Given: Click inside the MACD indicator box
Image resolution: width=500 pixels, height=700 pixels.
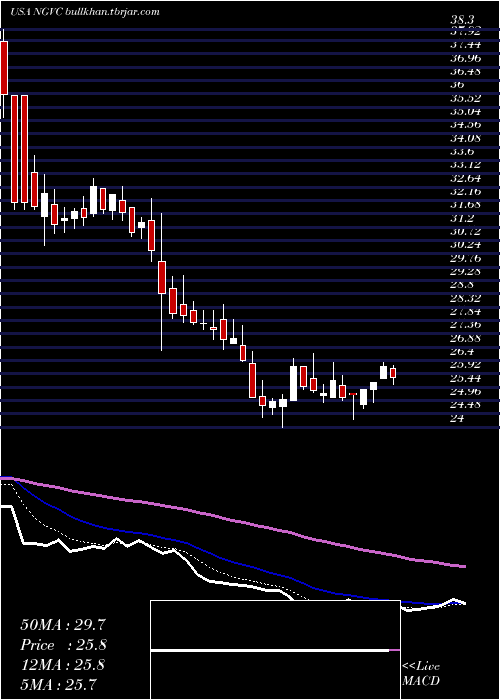Looking at the screenshot, I should 275,650.
